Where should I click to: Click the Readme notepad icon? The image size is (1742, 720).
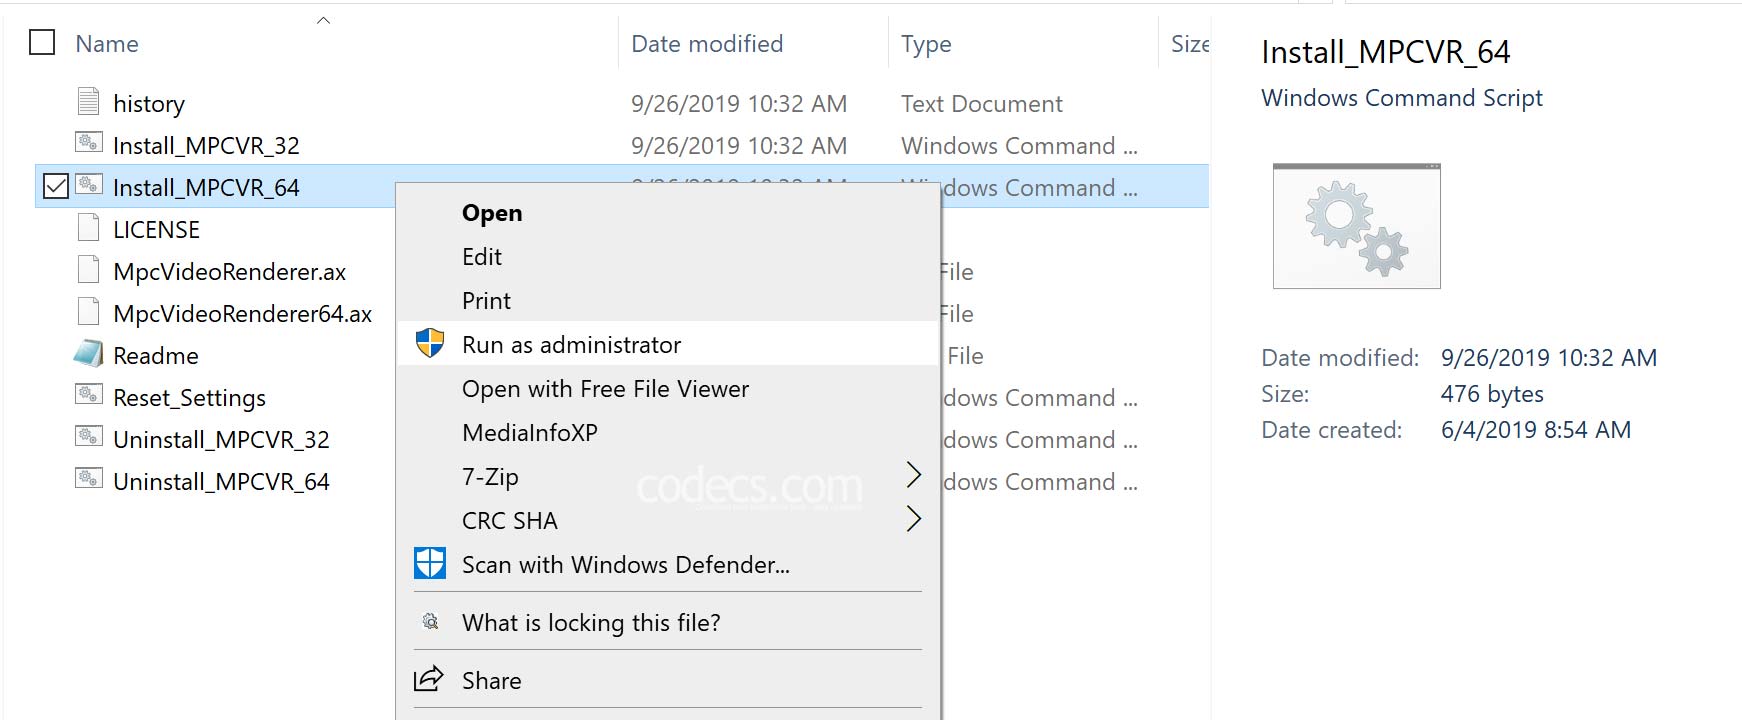88,353
